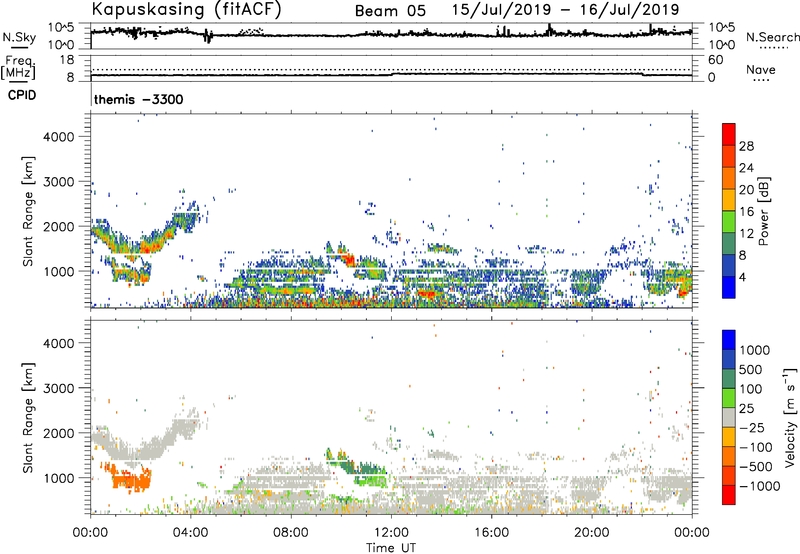Viewport: 800px width, 554px height.
Task: Select the dotted Nave line in frequency panel
Action: [391, 69]
